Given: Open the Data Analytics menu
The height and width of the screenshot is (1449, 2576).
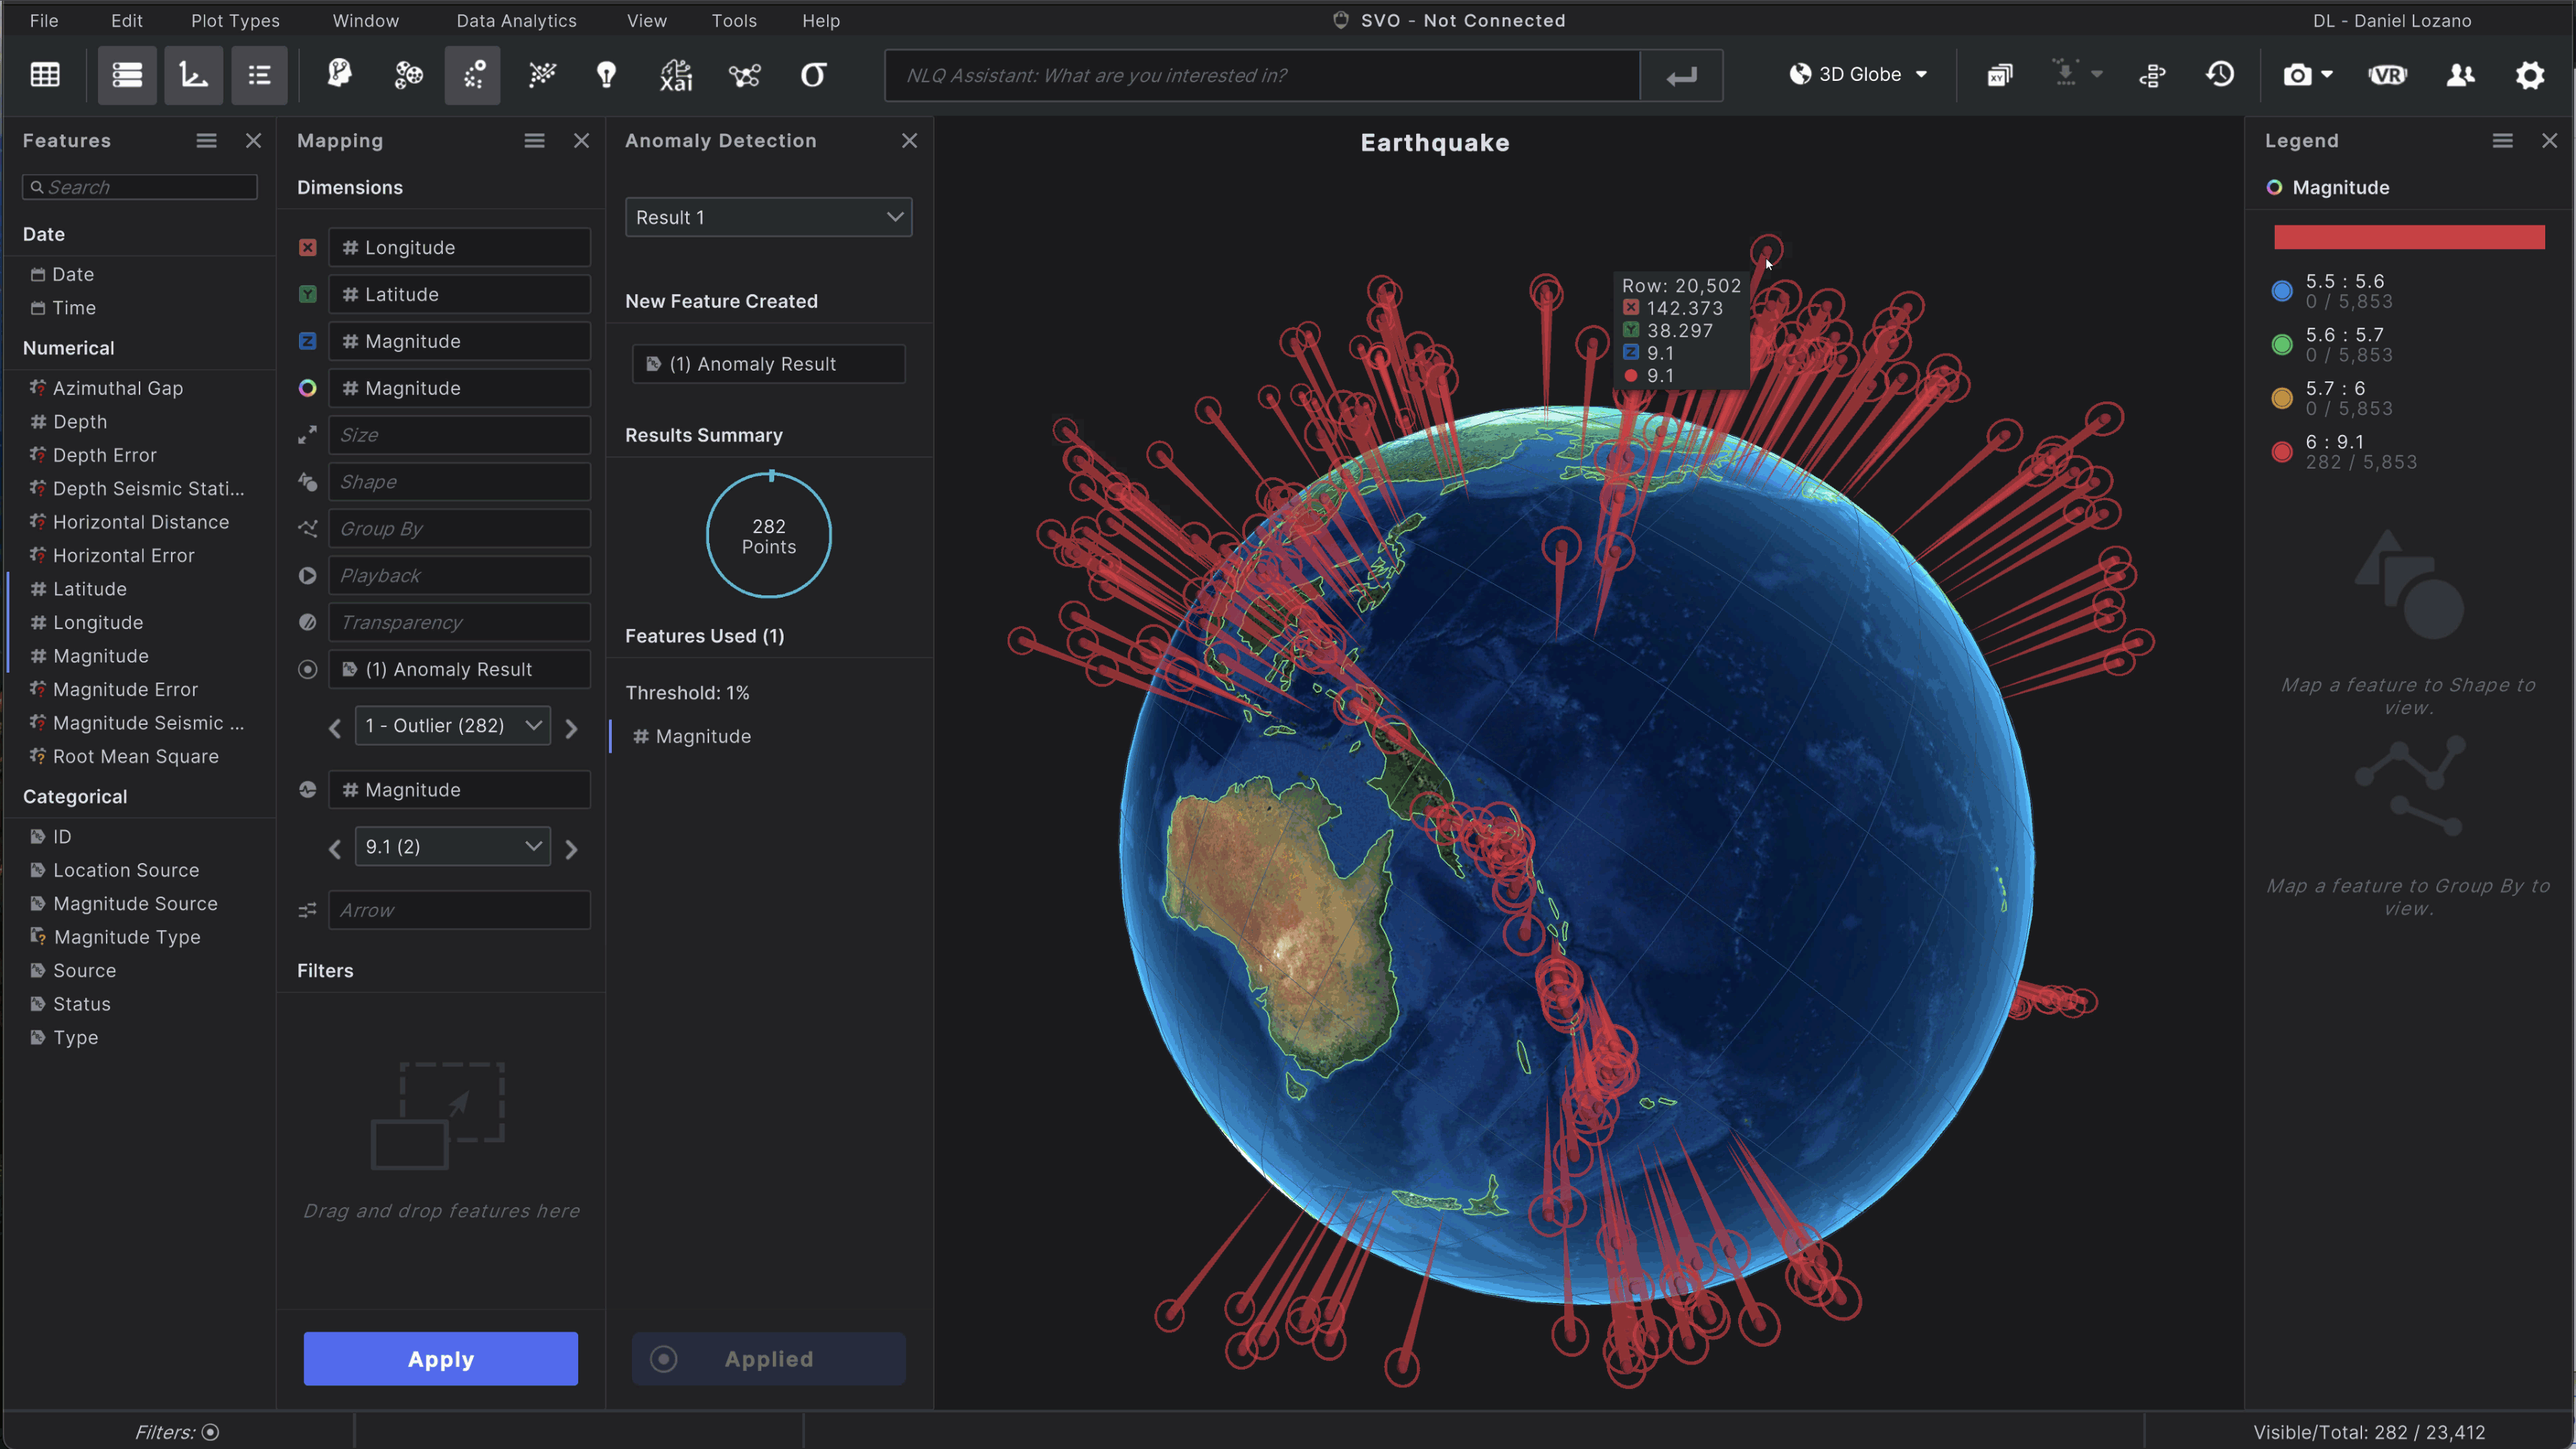Looking at the screenshot, I should click(516, 20).
